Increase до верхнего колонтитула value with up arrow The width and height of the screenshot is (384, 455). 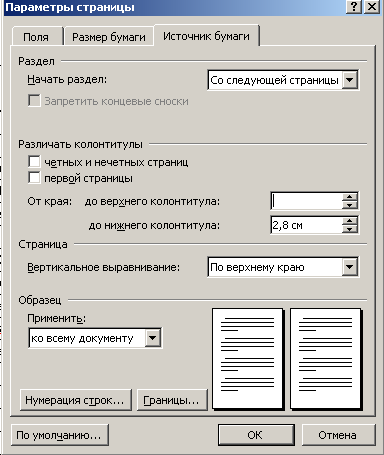pyautogui.click(x=350, y=197)
